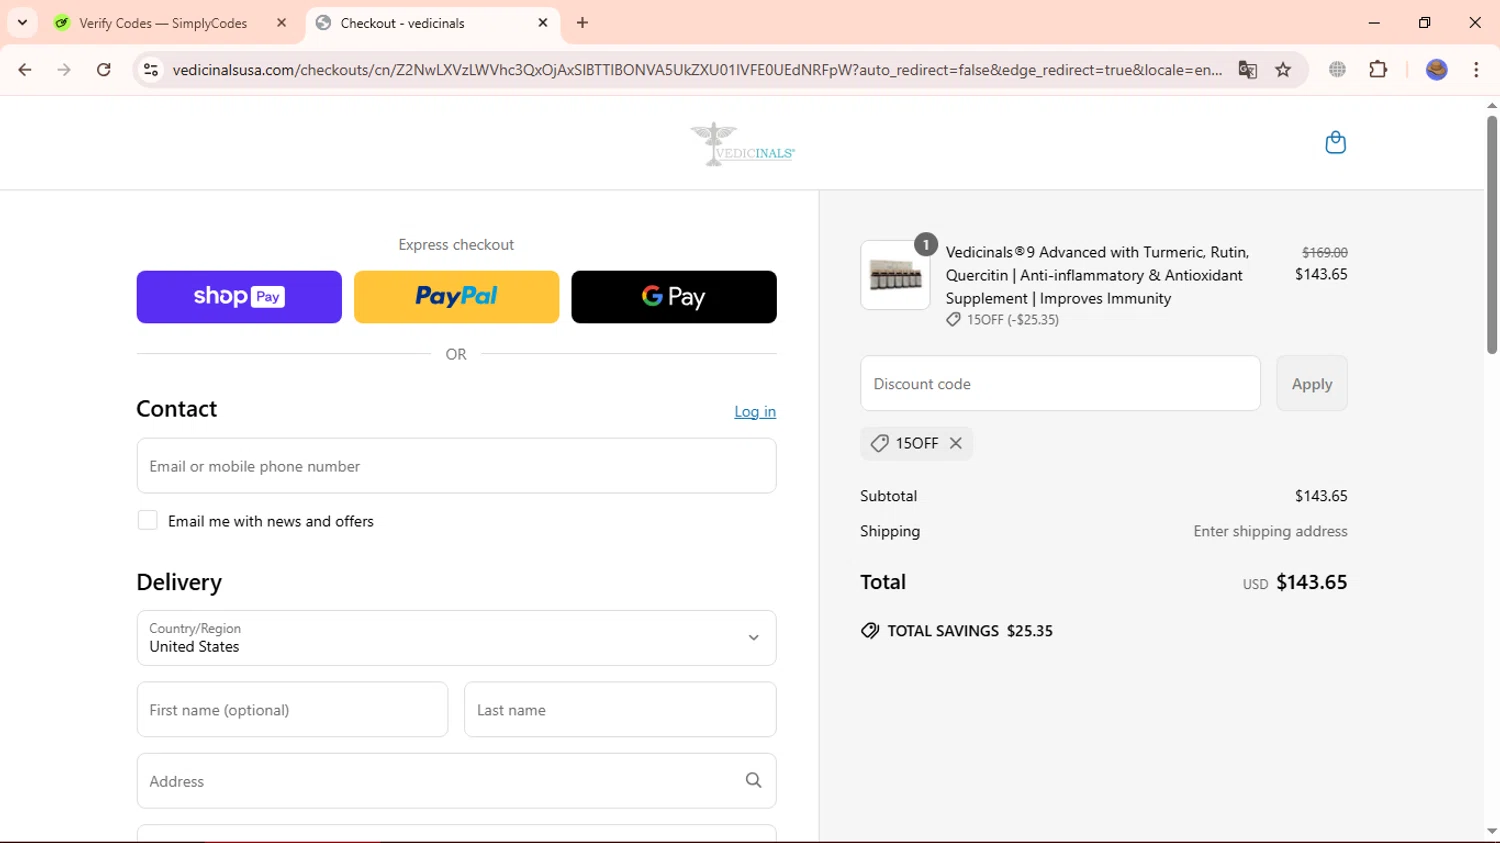Screen dimensions: 1500x843
Task: View site information icon in address bar
Action: (151, 70)
